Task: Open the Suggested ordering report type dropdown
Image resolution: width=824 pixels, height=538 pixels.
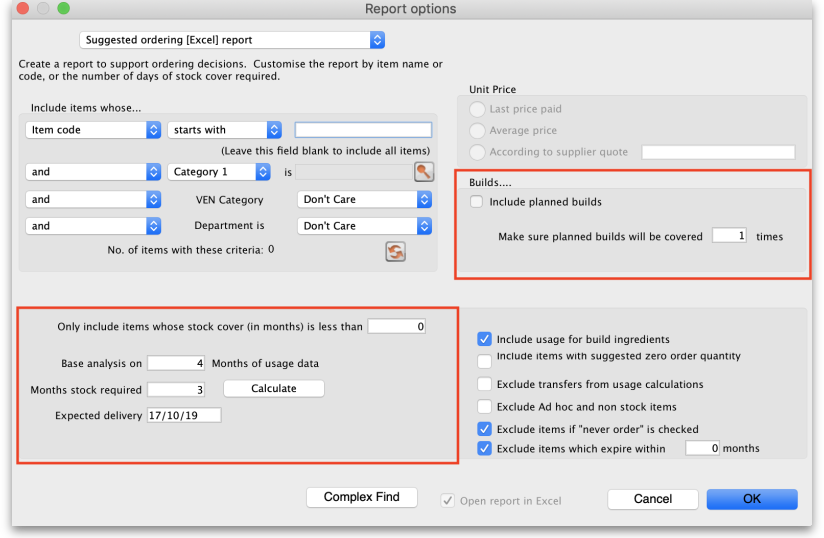Action: coord(232,40)
